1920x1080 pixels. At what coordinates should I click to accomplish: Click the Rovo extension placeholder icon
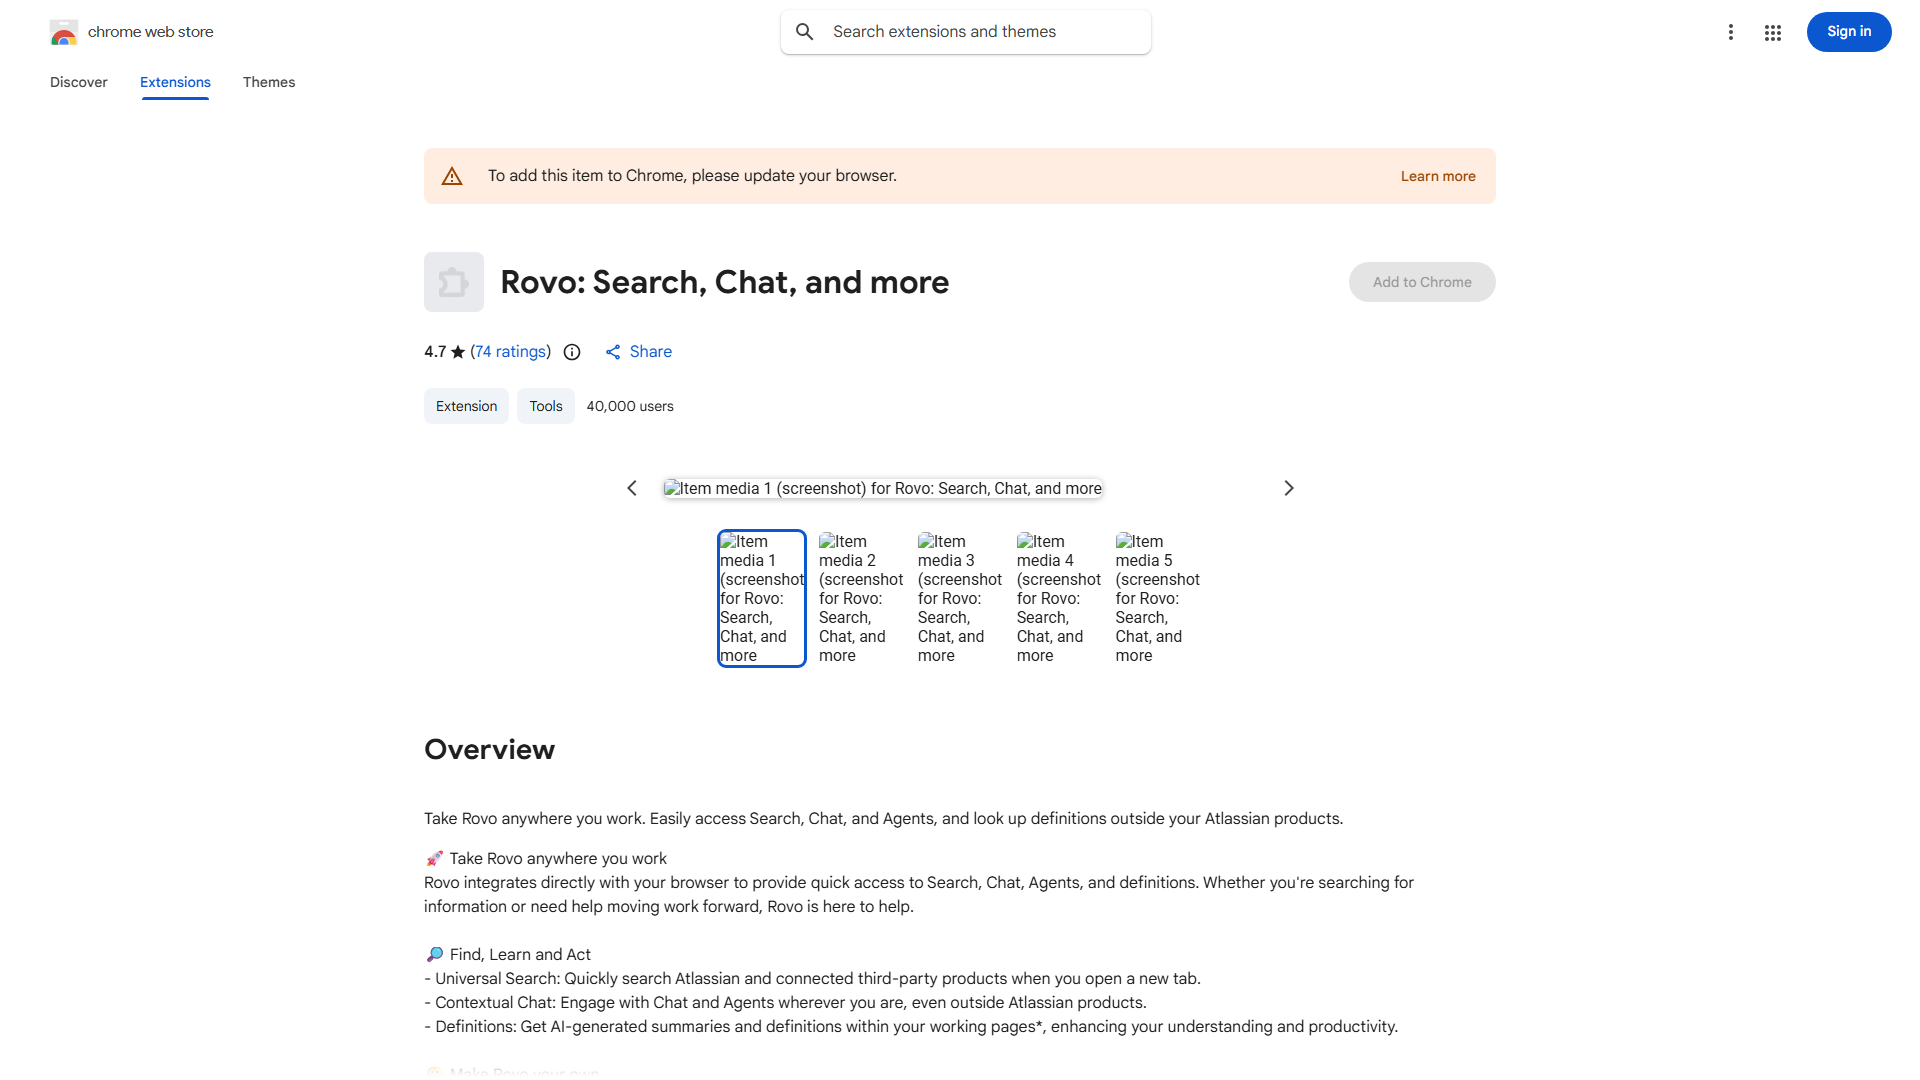click(x=453, y=282)
